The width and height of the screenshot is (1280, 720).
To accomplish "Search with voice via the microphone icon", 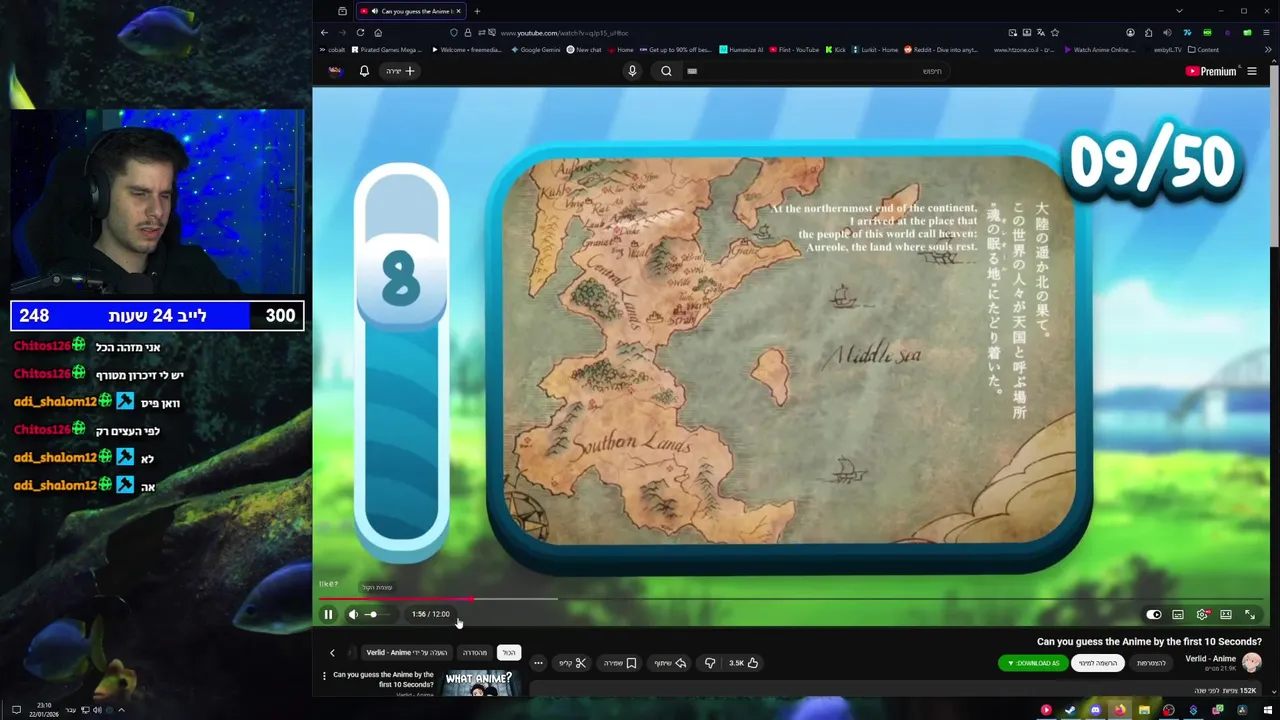I will (632, 71).
